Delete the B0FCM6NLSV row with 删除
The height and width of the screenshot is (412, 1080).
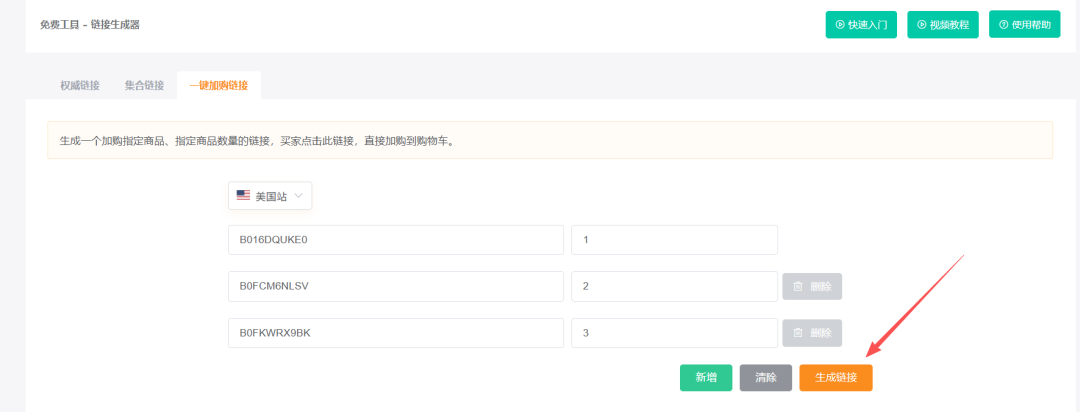(812, 286)
